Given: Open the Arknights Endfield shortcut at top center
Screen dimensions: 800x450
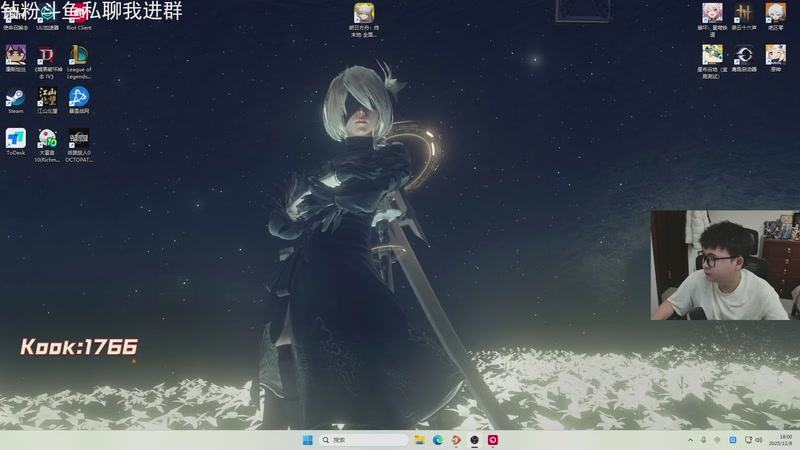Looking at the screenshot, I should (364, 20).
